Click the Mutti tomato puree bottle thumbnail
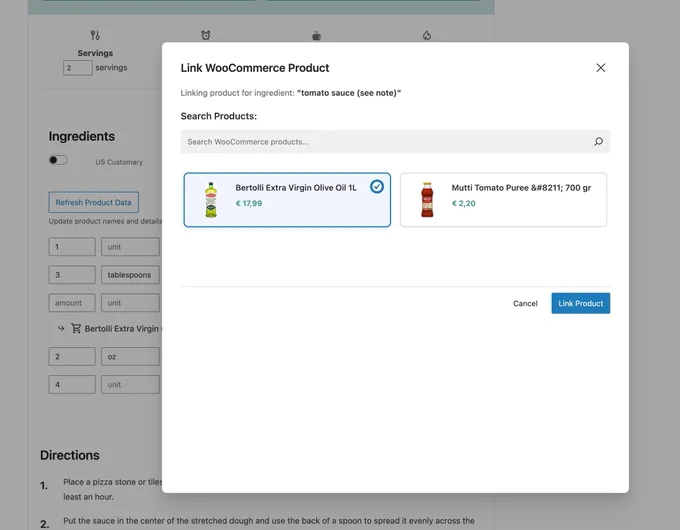The width and height of the screenshot is (680, 530). coord(427,200)
